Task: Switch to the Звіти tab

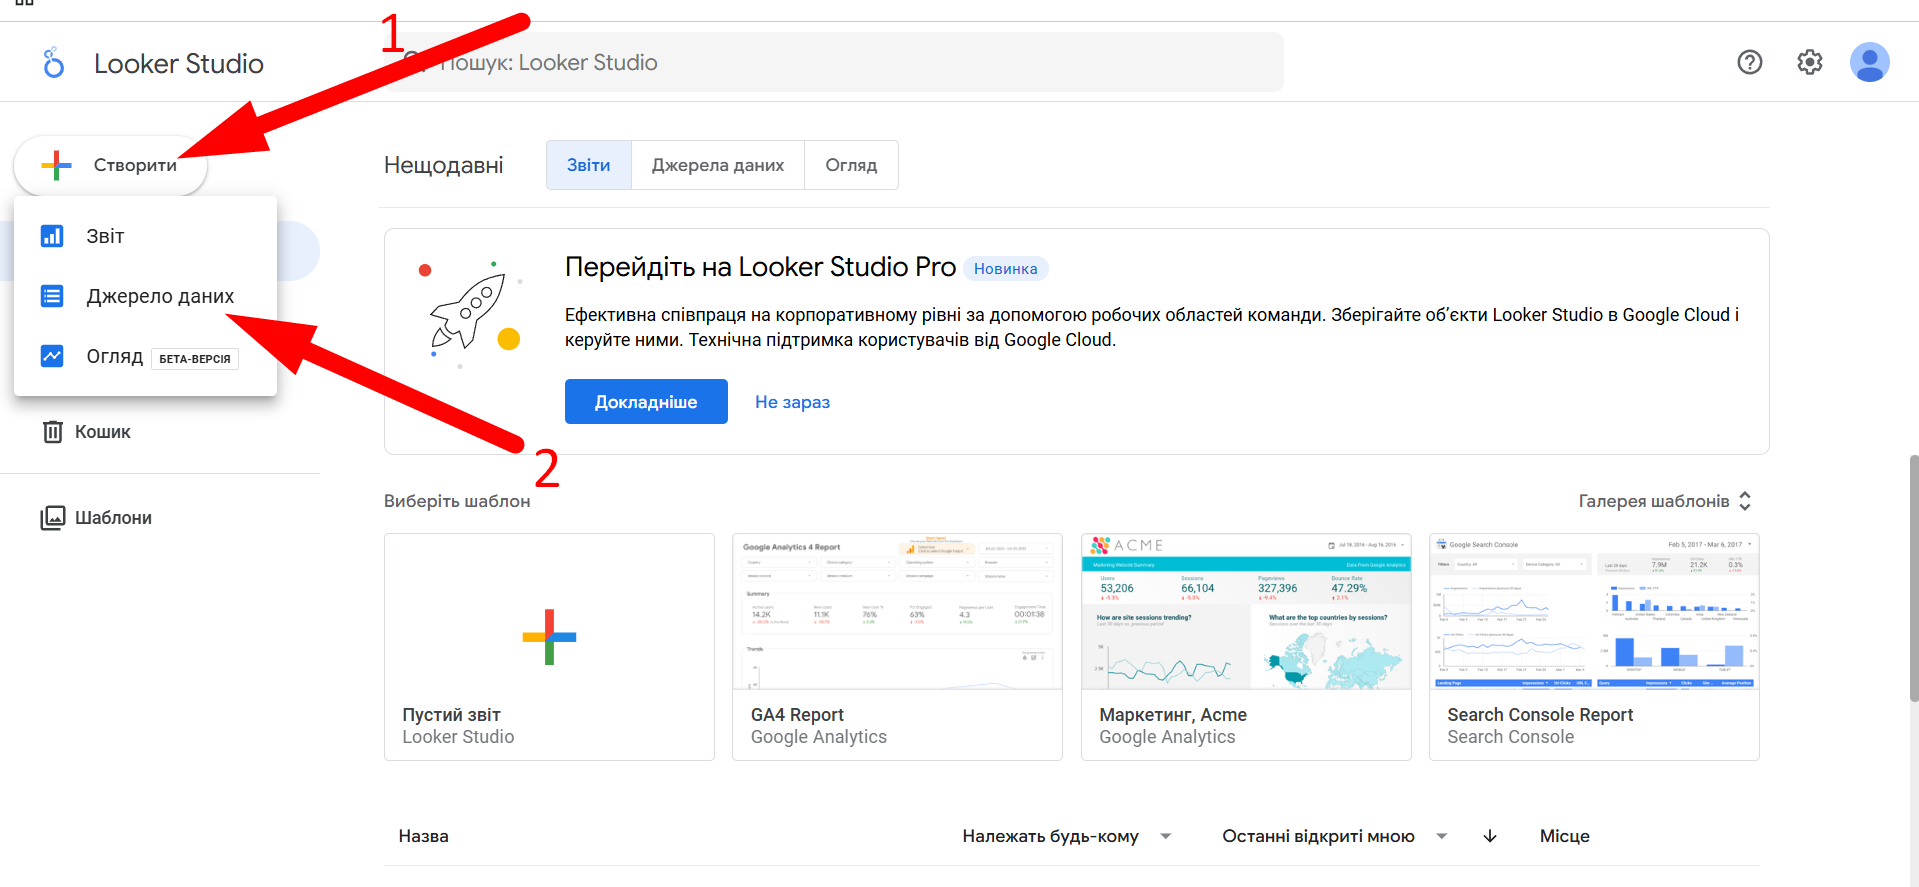Action: (589, 165)
